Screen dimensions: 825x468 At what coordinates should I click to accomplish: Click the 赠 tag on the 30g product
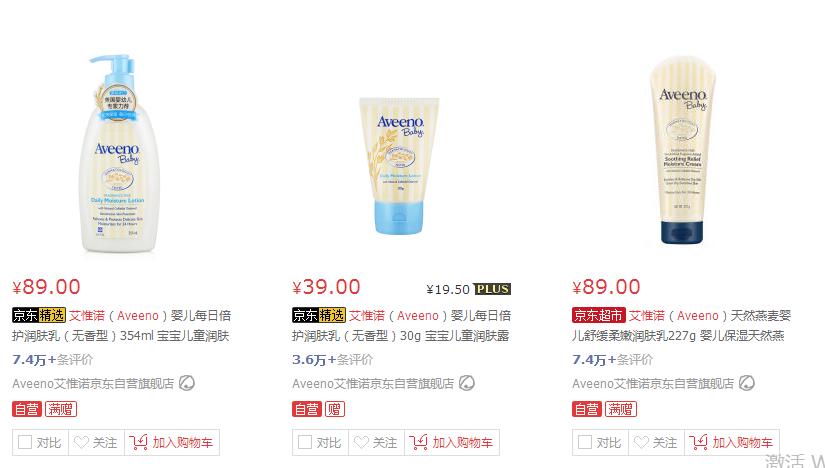coord(335,409)
